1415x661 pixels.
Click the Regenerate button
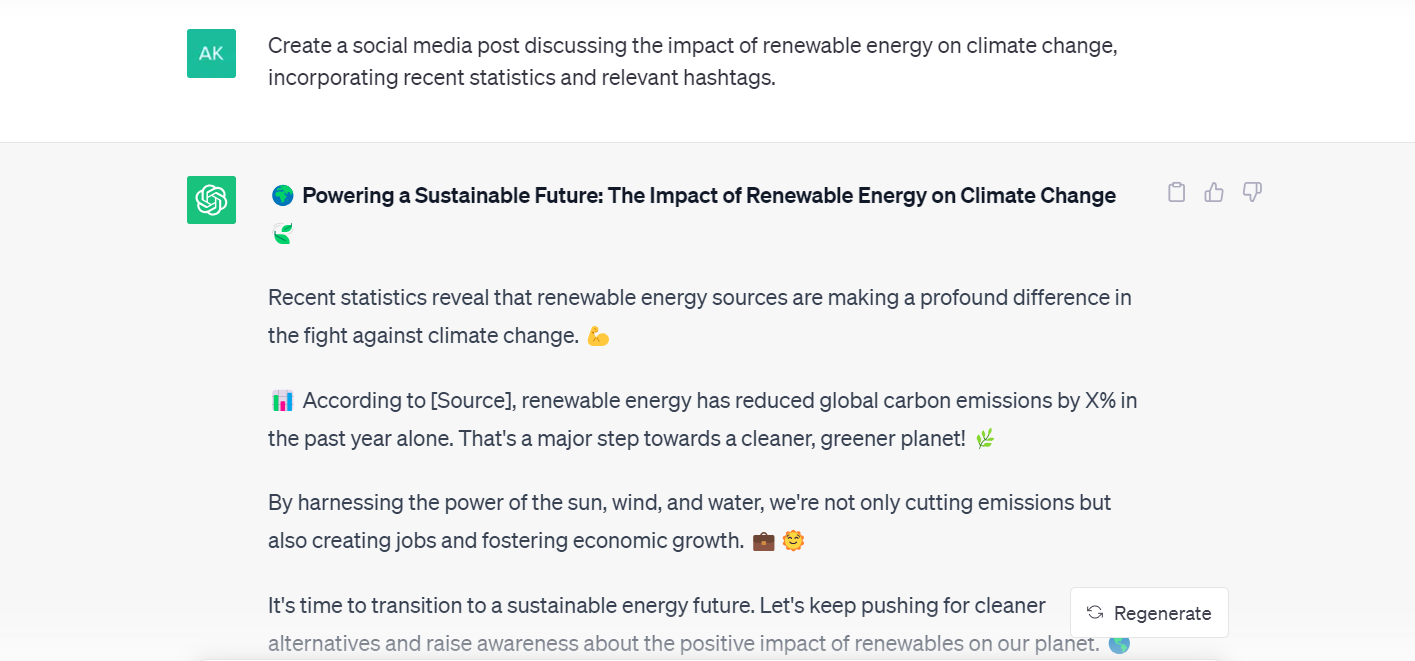click(1149, 613)
